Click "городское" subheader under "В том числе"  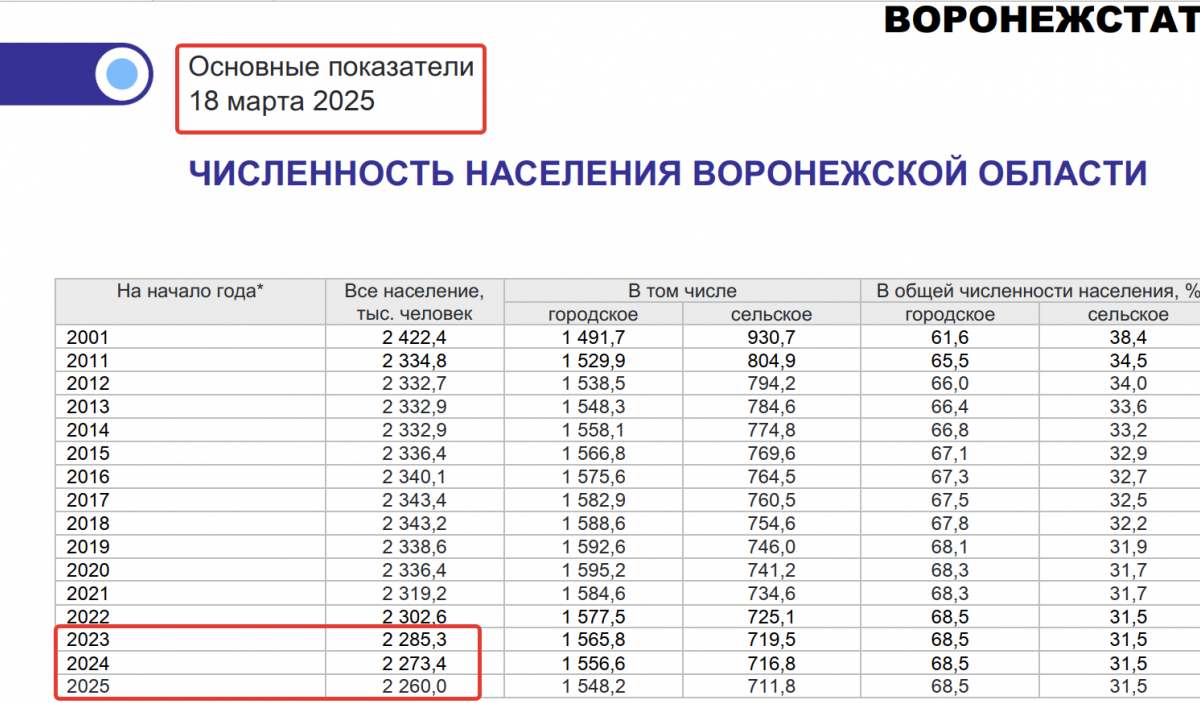pyautogui.click(x=593, y=315)
